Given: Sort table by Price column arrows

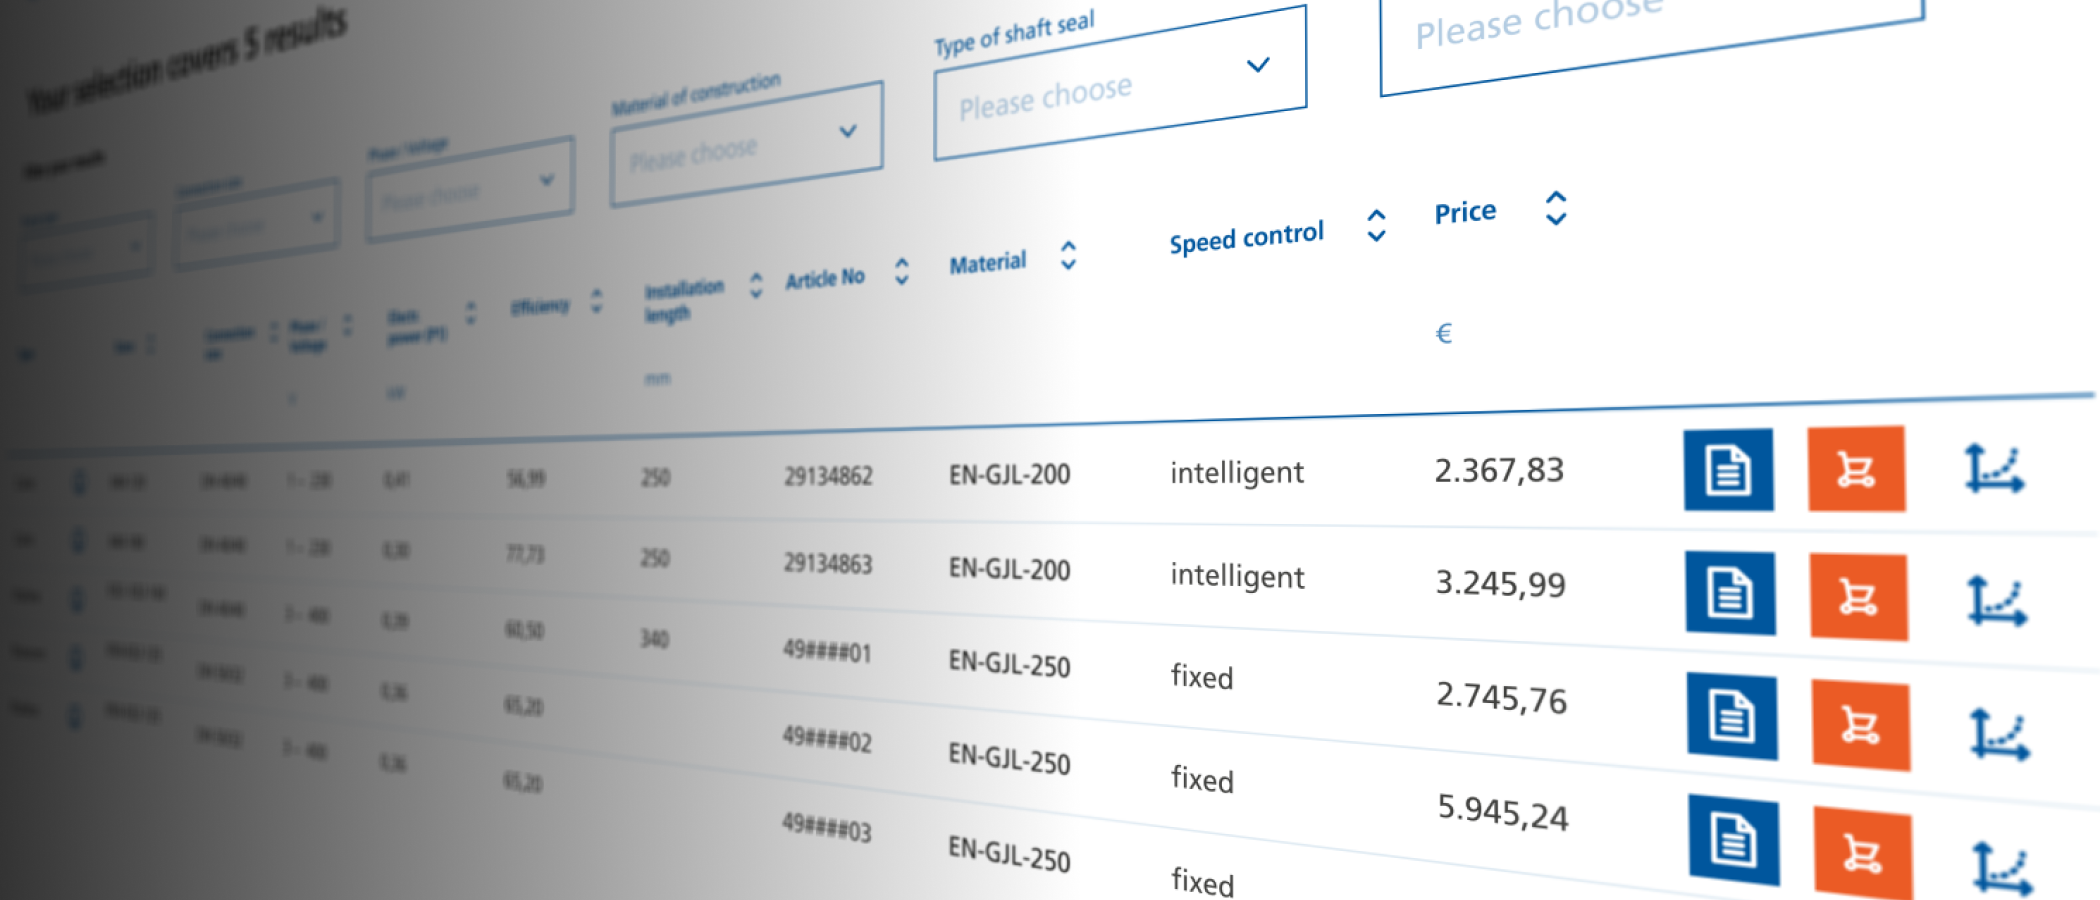Looking at the screenshot, I should click(1555, 208).
